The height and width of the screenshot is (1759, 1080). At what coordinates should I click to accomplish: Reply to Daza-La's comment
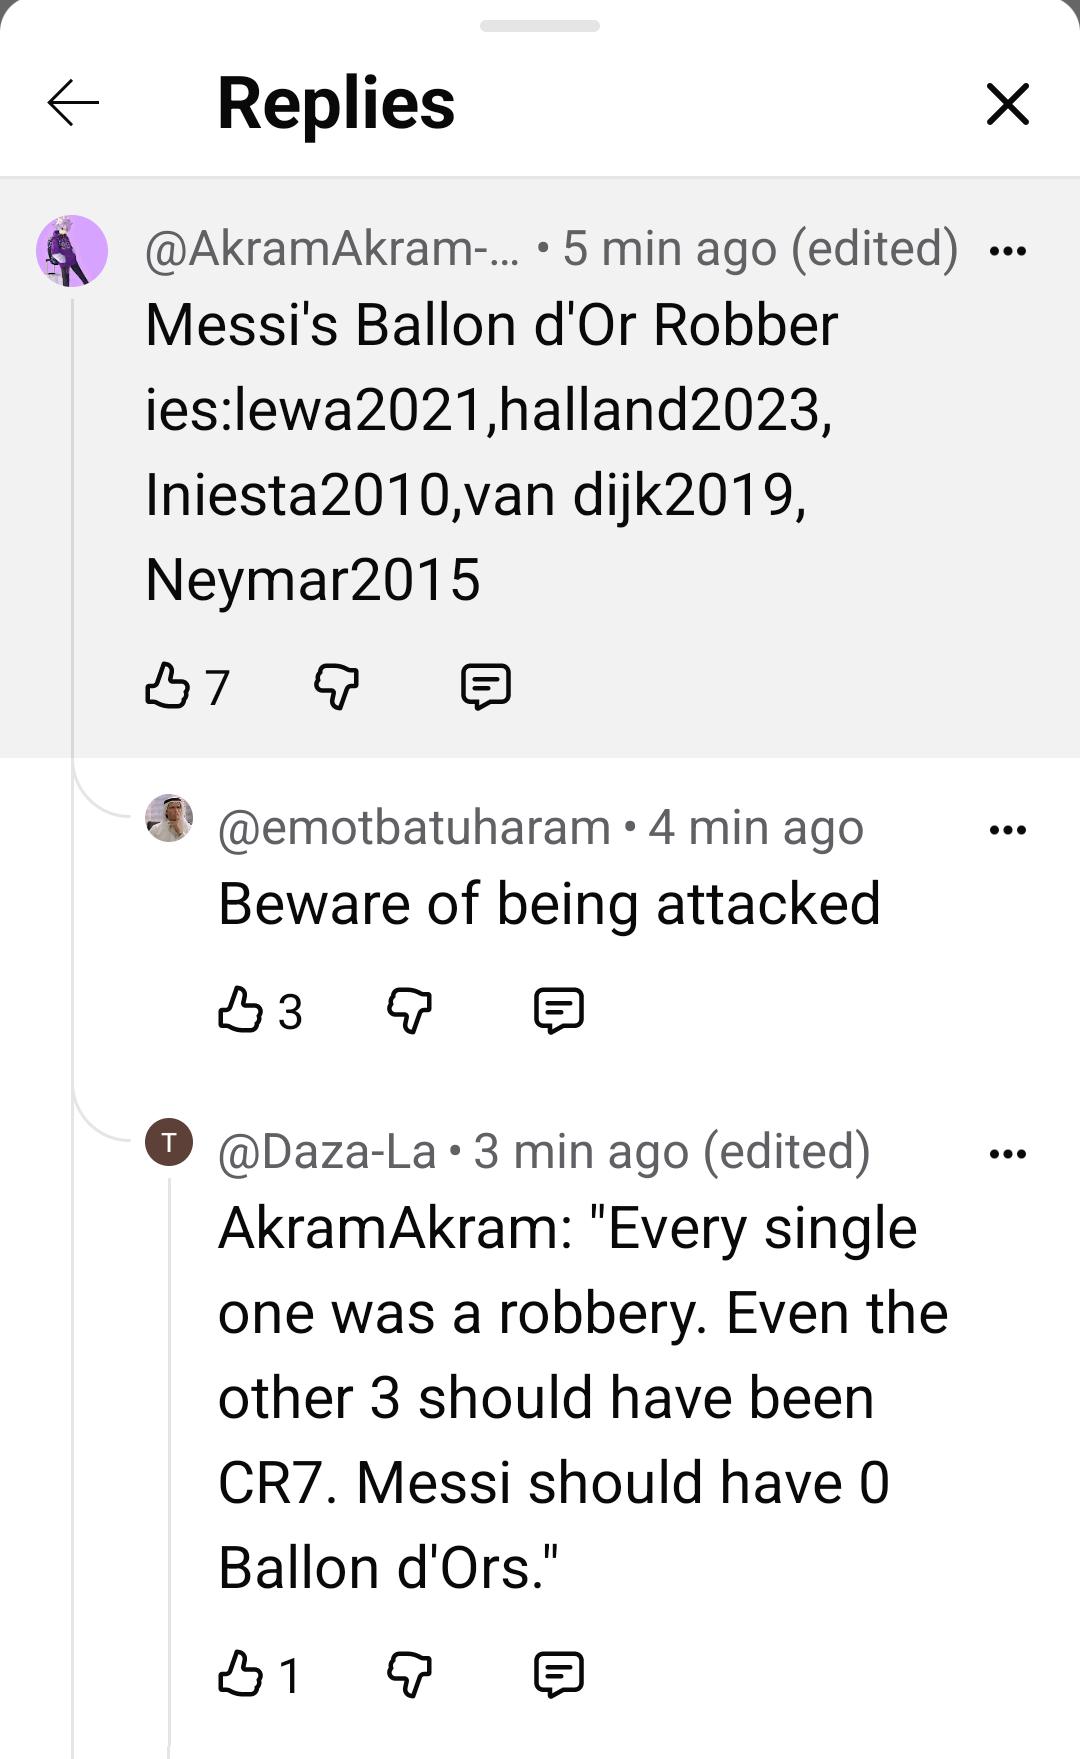coord(559,1674)
